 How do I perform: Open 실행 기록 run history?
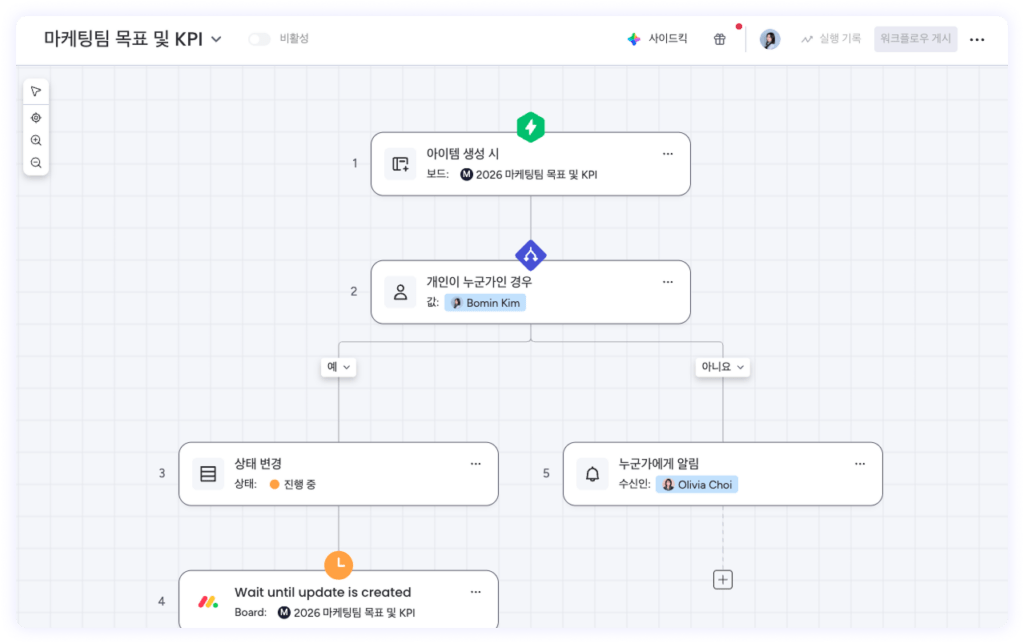pos(830,39)
